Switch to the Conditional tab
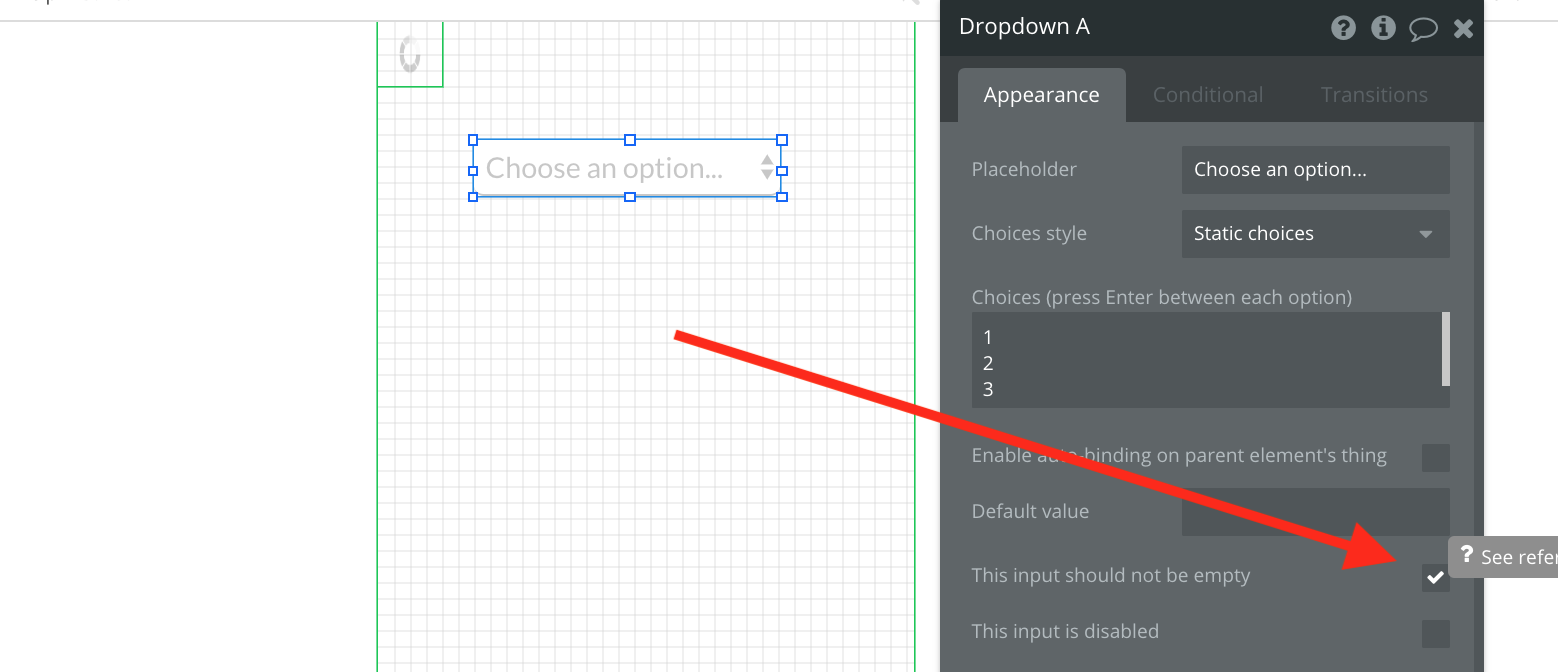Viewport: 1558px width, 672px height. click(1208, 95)
